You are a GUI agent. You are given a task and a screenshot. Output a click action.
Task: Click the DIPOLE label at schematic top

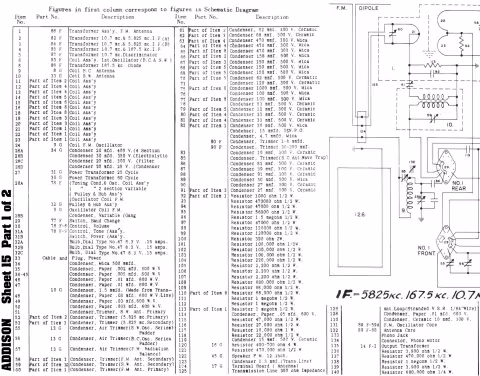pos(368,8)
